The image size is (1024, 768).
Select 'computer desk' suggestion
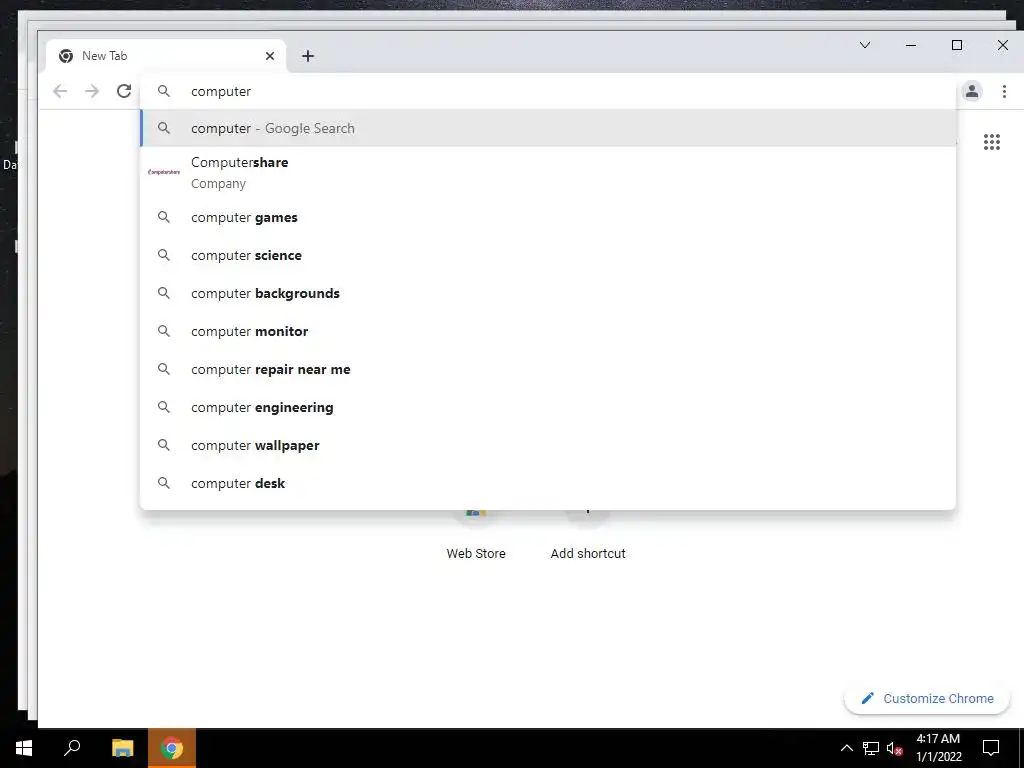(547, 483)
